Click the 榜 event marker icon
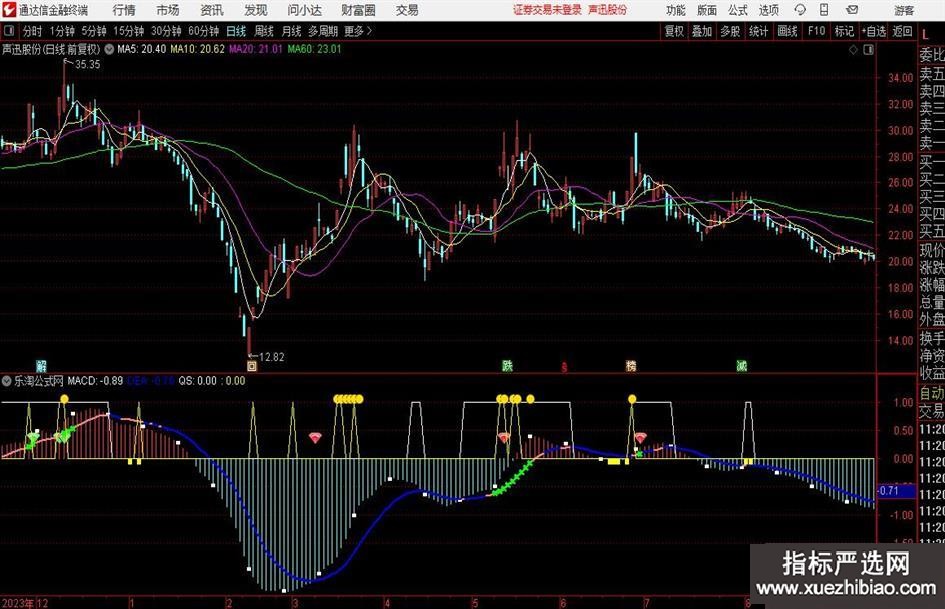Image resolution: width=945 pixels, height=609 pixels. pos(631,366)
